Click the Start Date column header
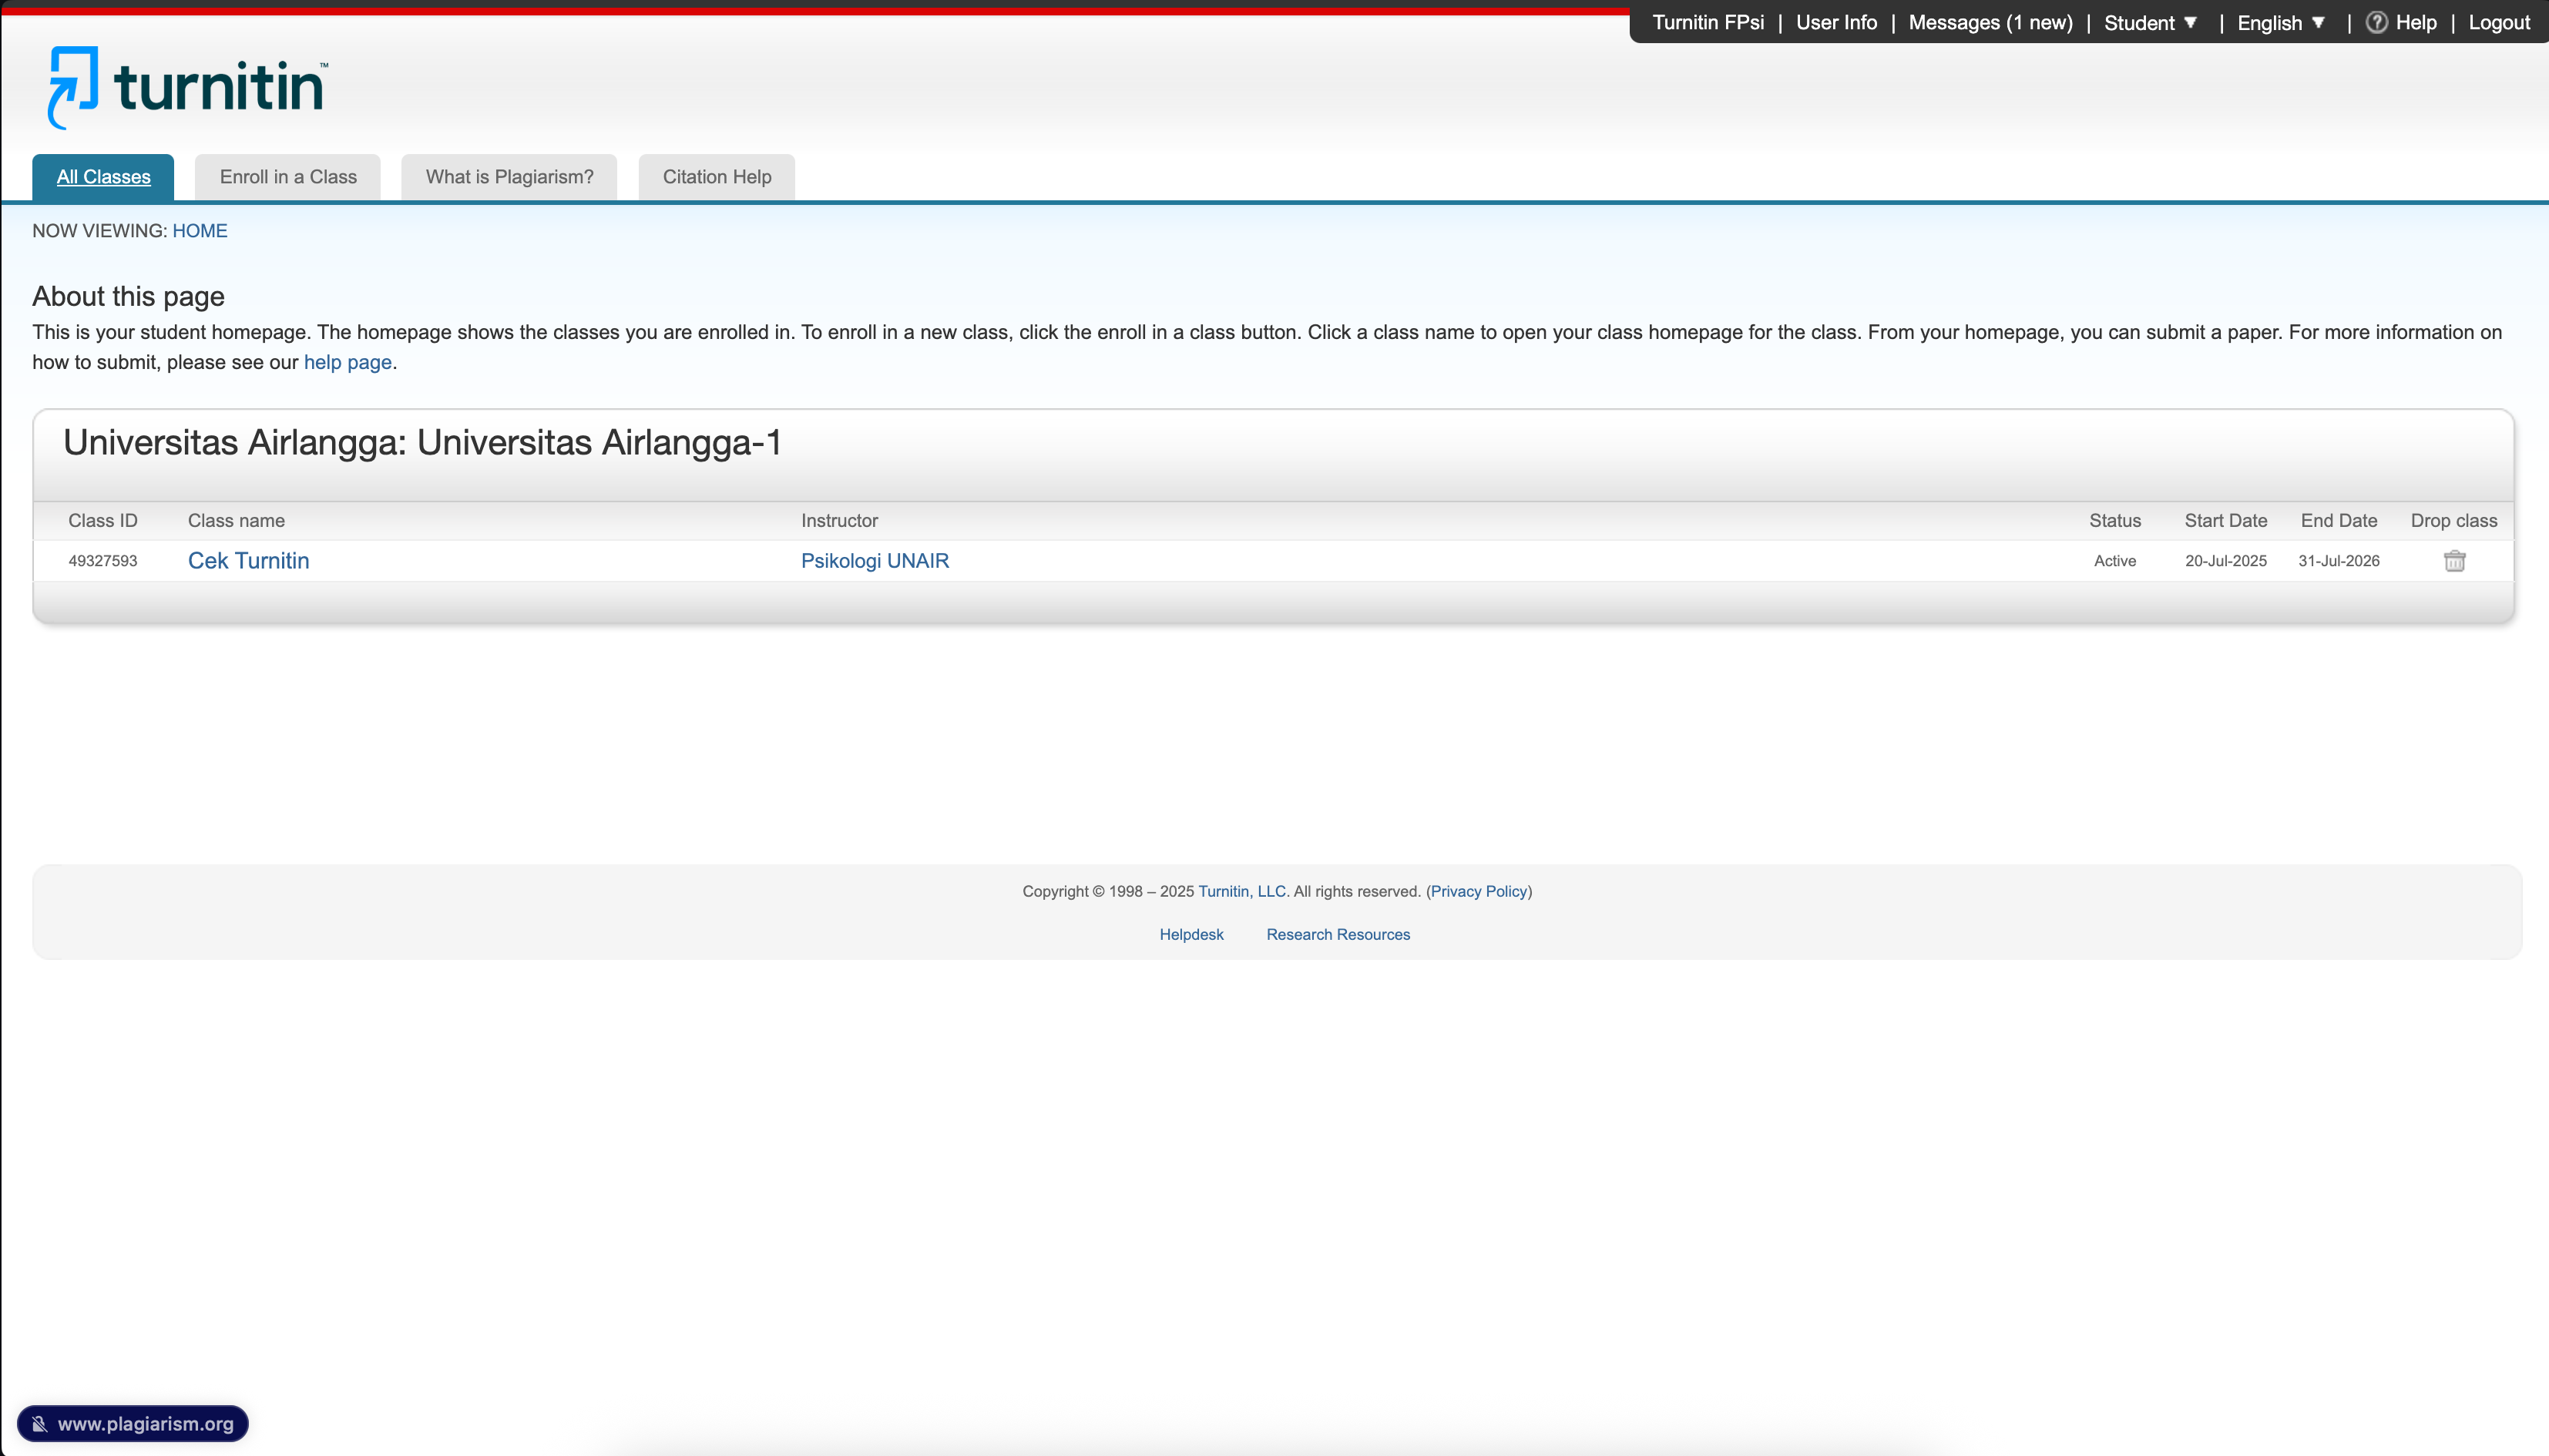This screenshot has width=2549, height=1456. (x=2225, y=521)
